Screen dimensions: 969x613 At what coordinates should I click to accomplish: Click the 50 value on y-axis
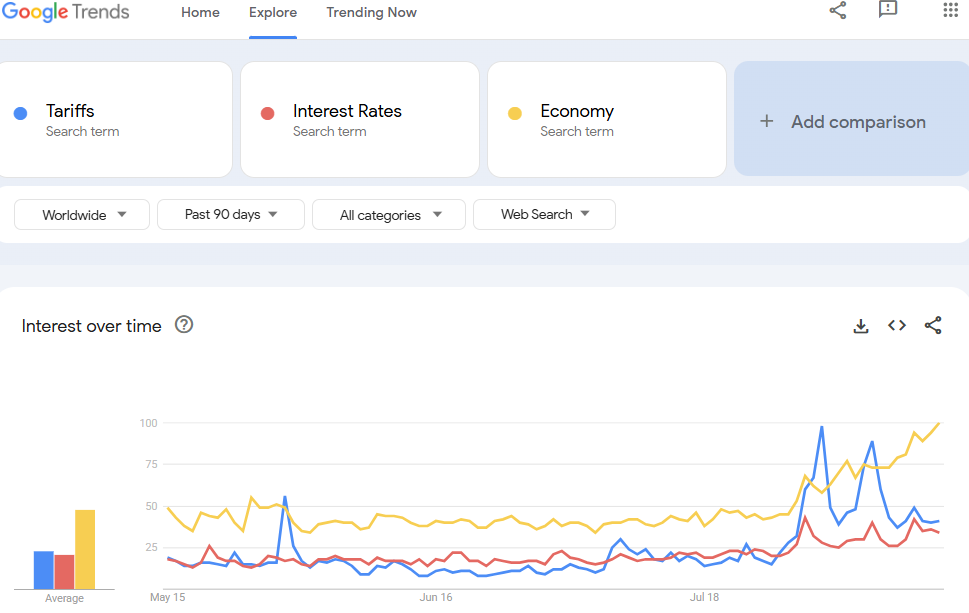[x=151, y=506]
